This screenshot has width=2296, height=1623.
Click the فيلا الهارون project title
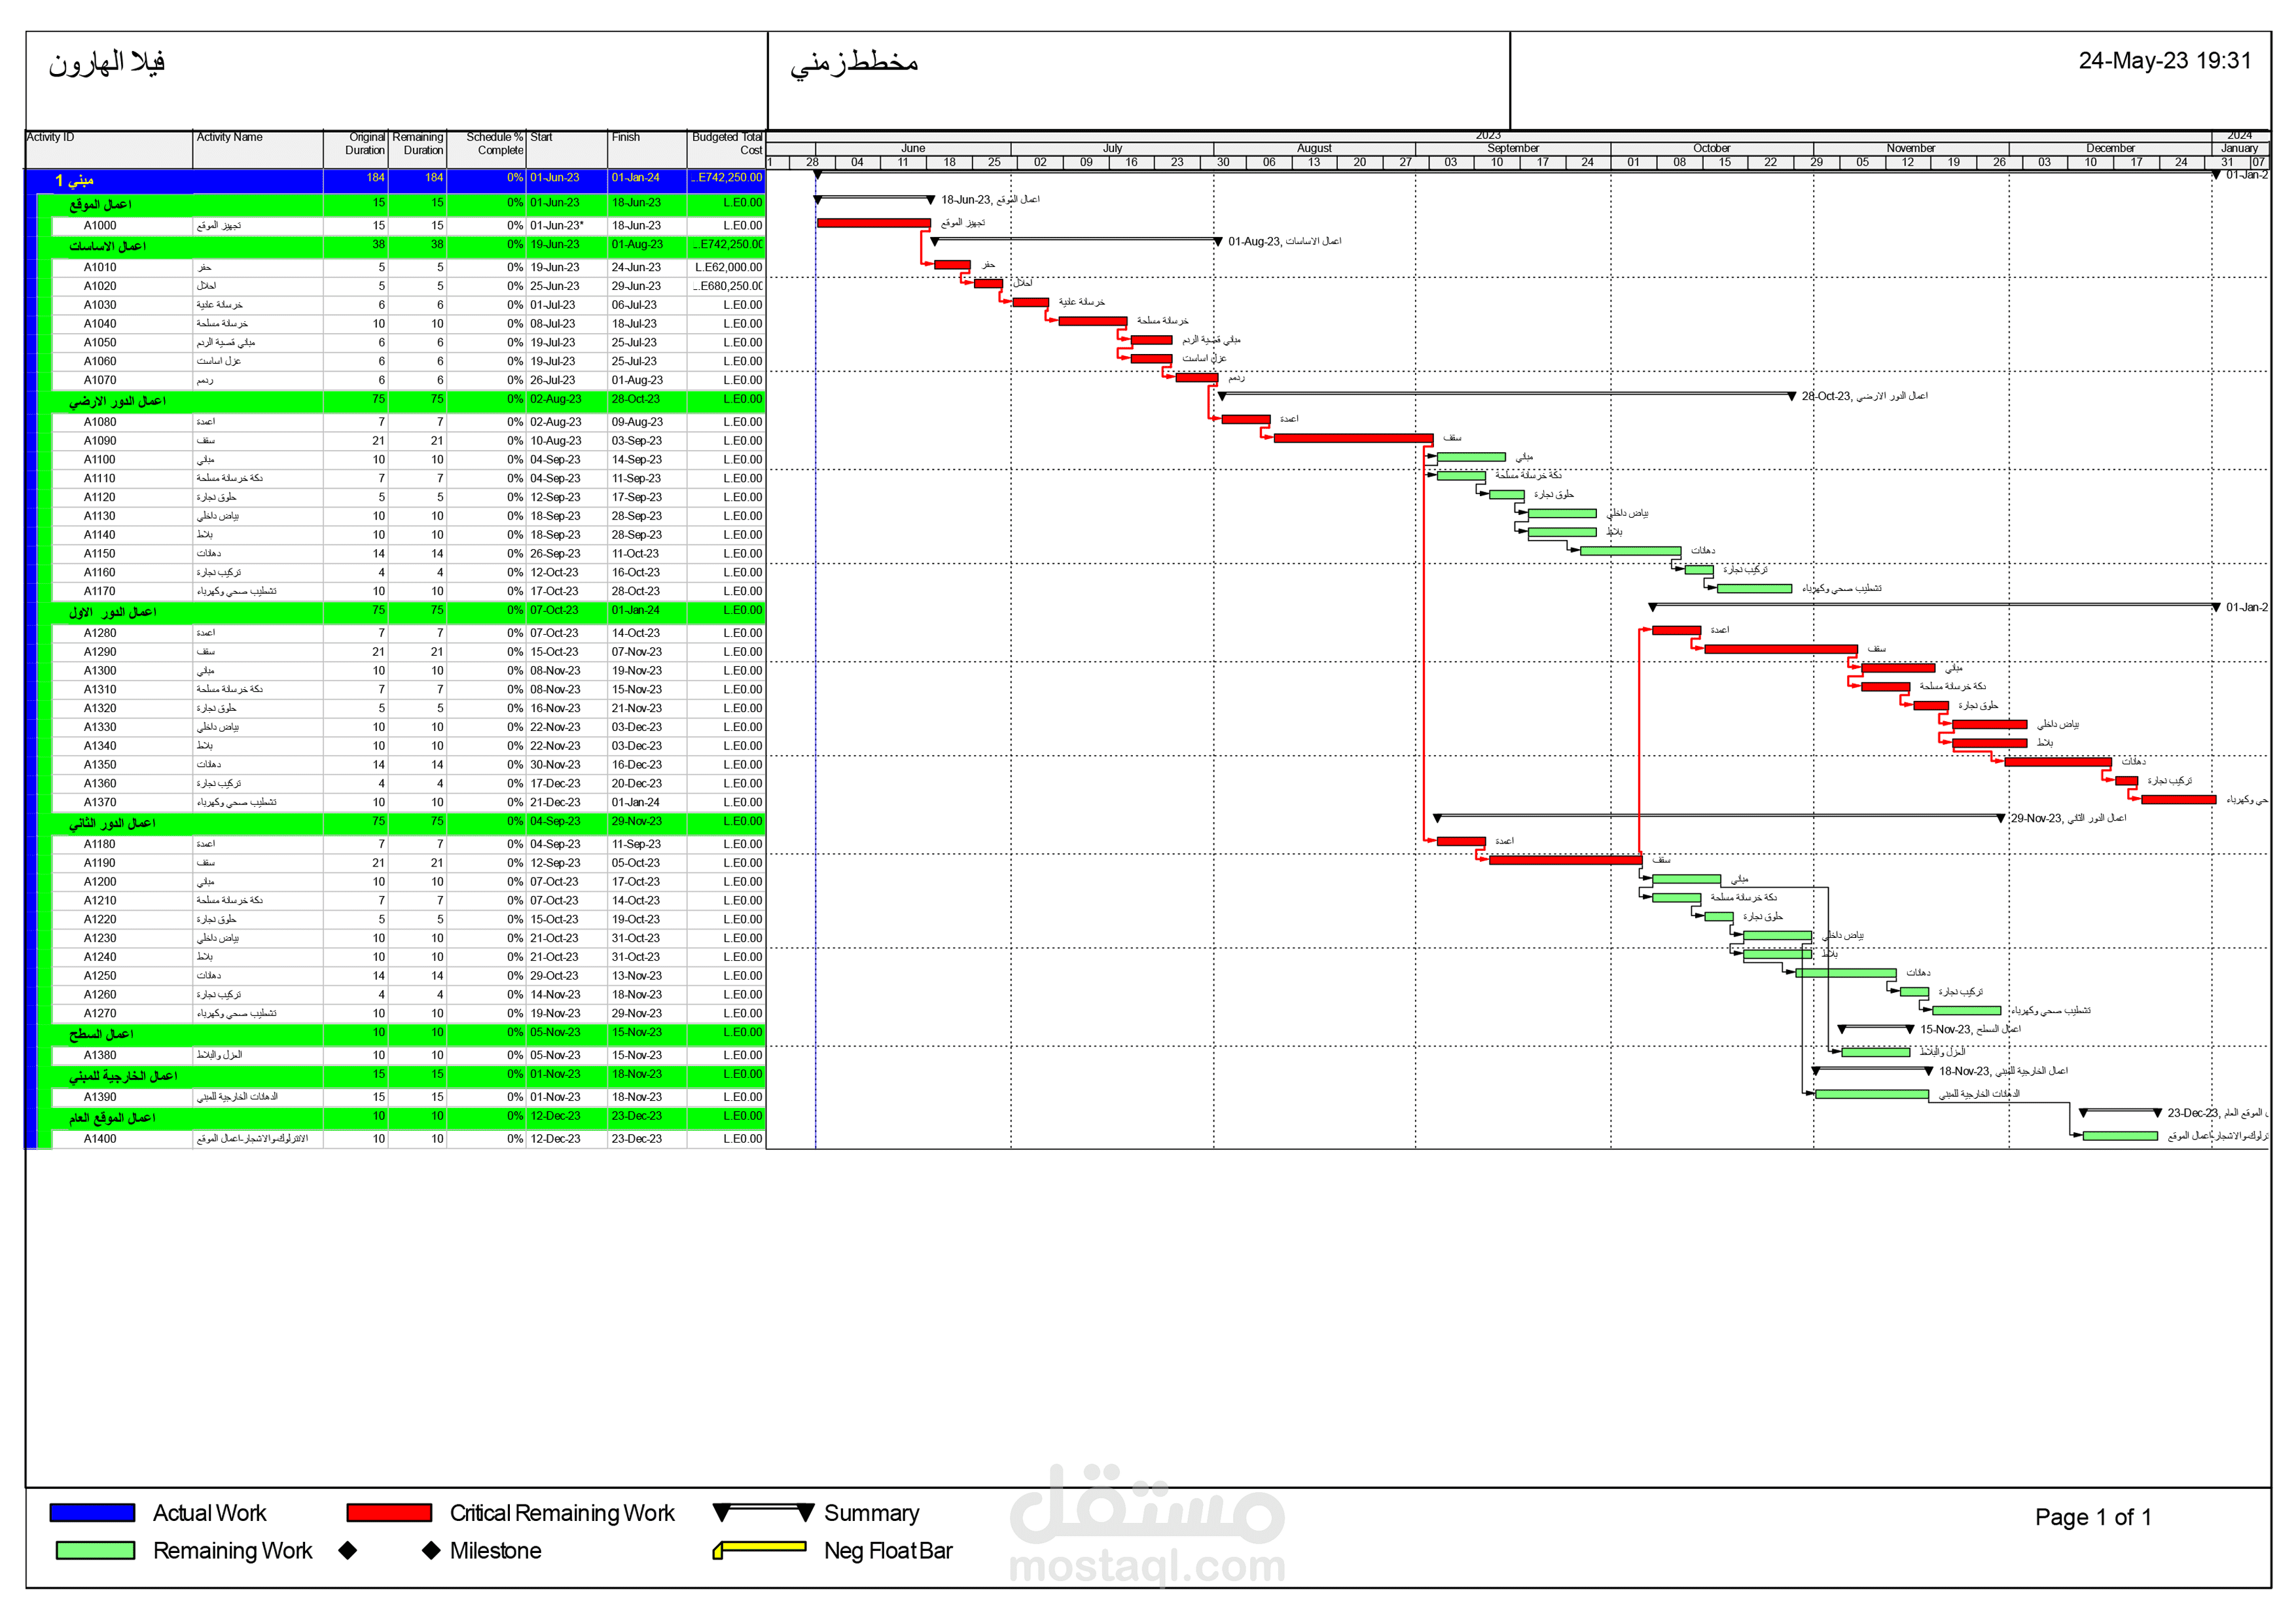[107, 62]
